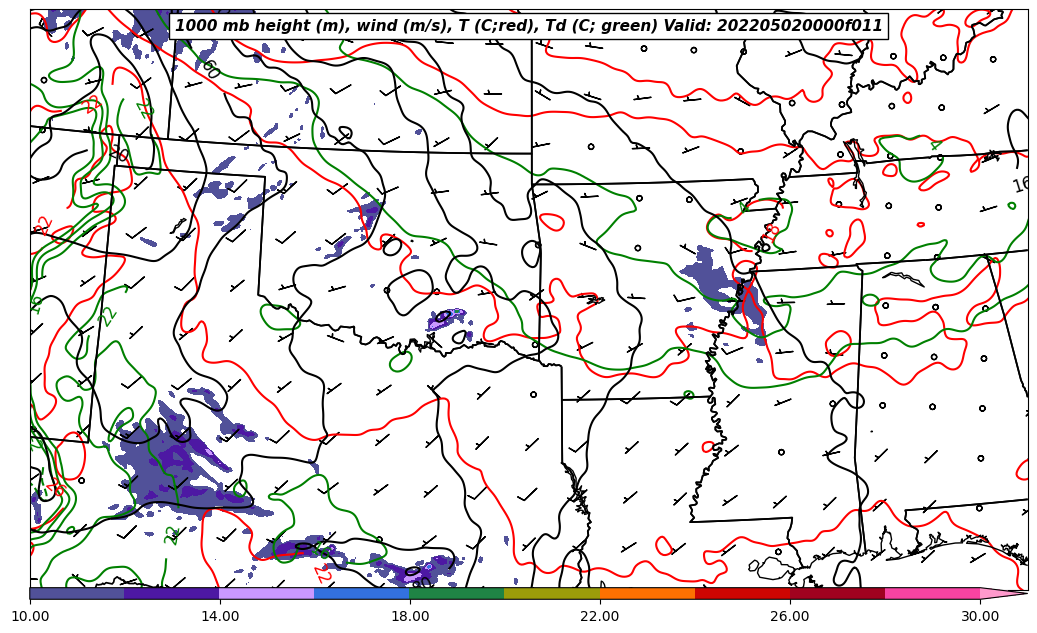Select the dark purple colorbar segment
The width and height of the screenshot is (1037, 633).
(172, 593)
